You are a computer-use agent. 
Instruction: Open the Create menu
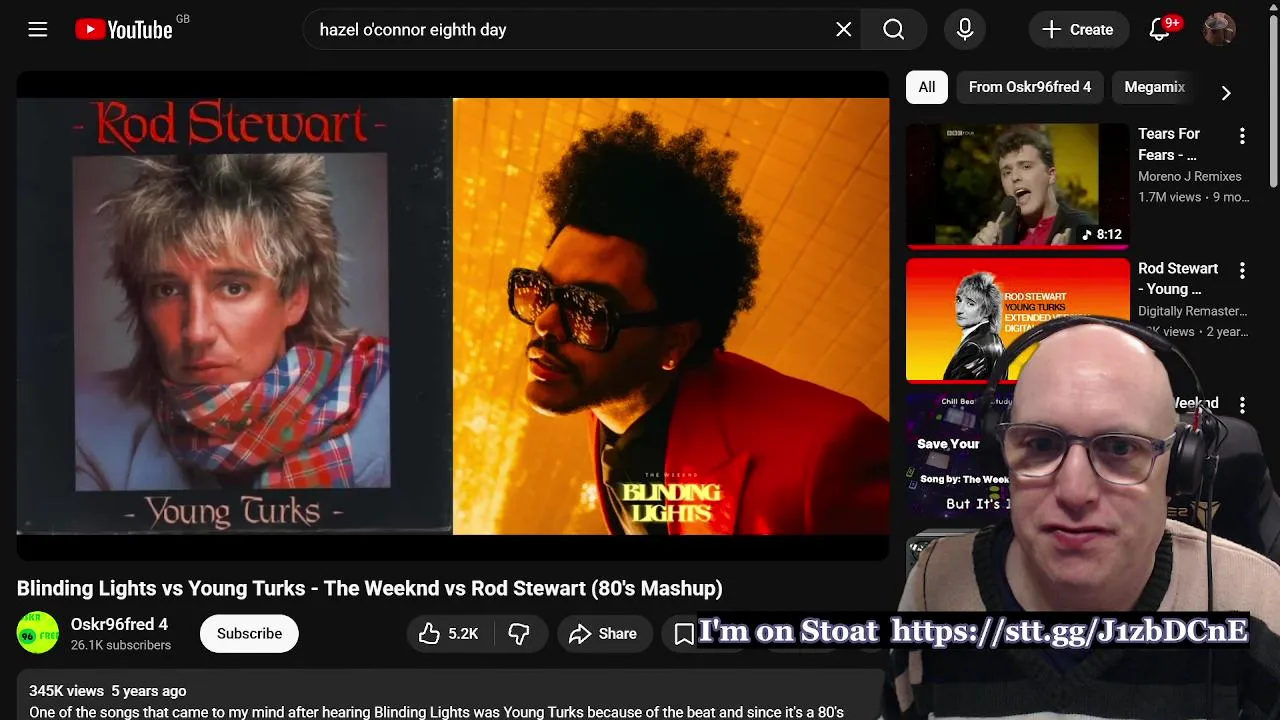1078,30
